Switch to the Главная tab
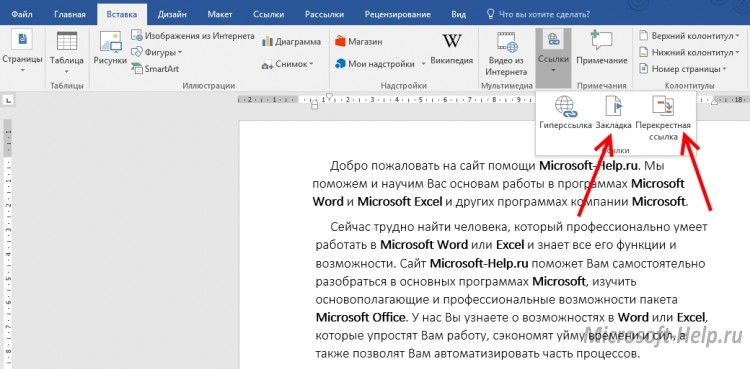750x369 pixels. [x=70, y=14]
